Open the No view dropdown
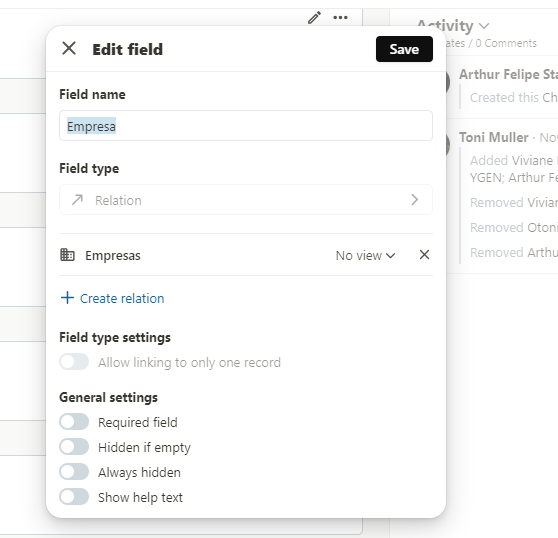 pos(365,255)
